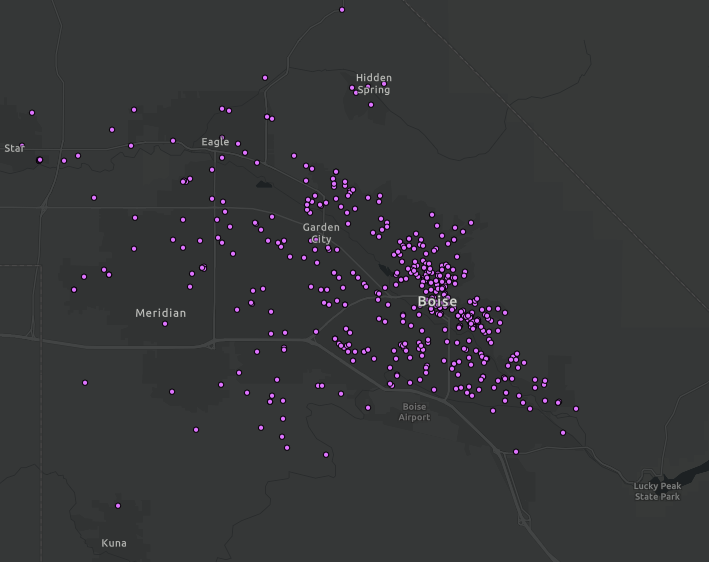709x562 pixels.
Task: Select the Meridian city label
Action: pos(161,313)
